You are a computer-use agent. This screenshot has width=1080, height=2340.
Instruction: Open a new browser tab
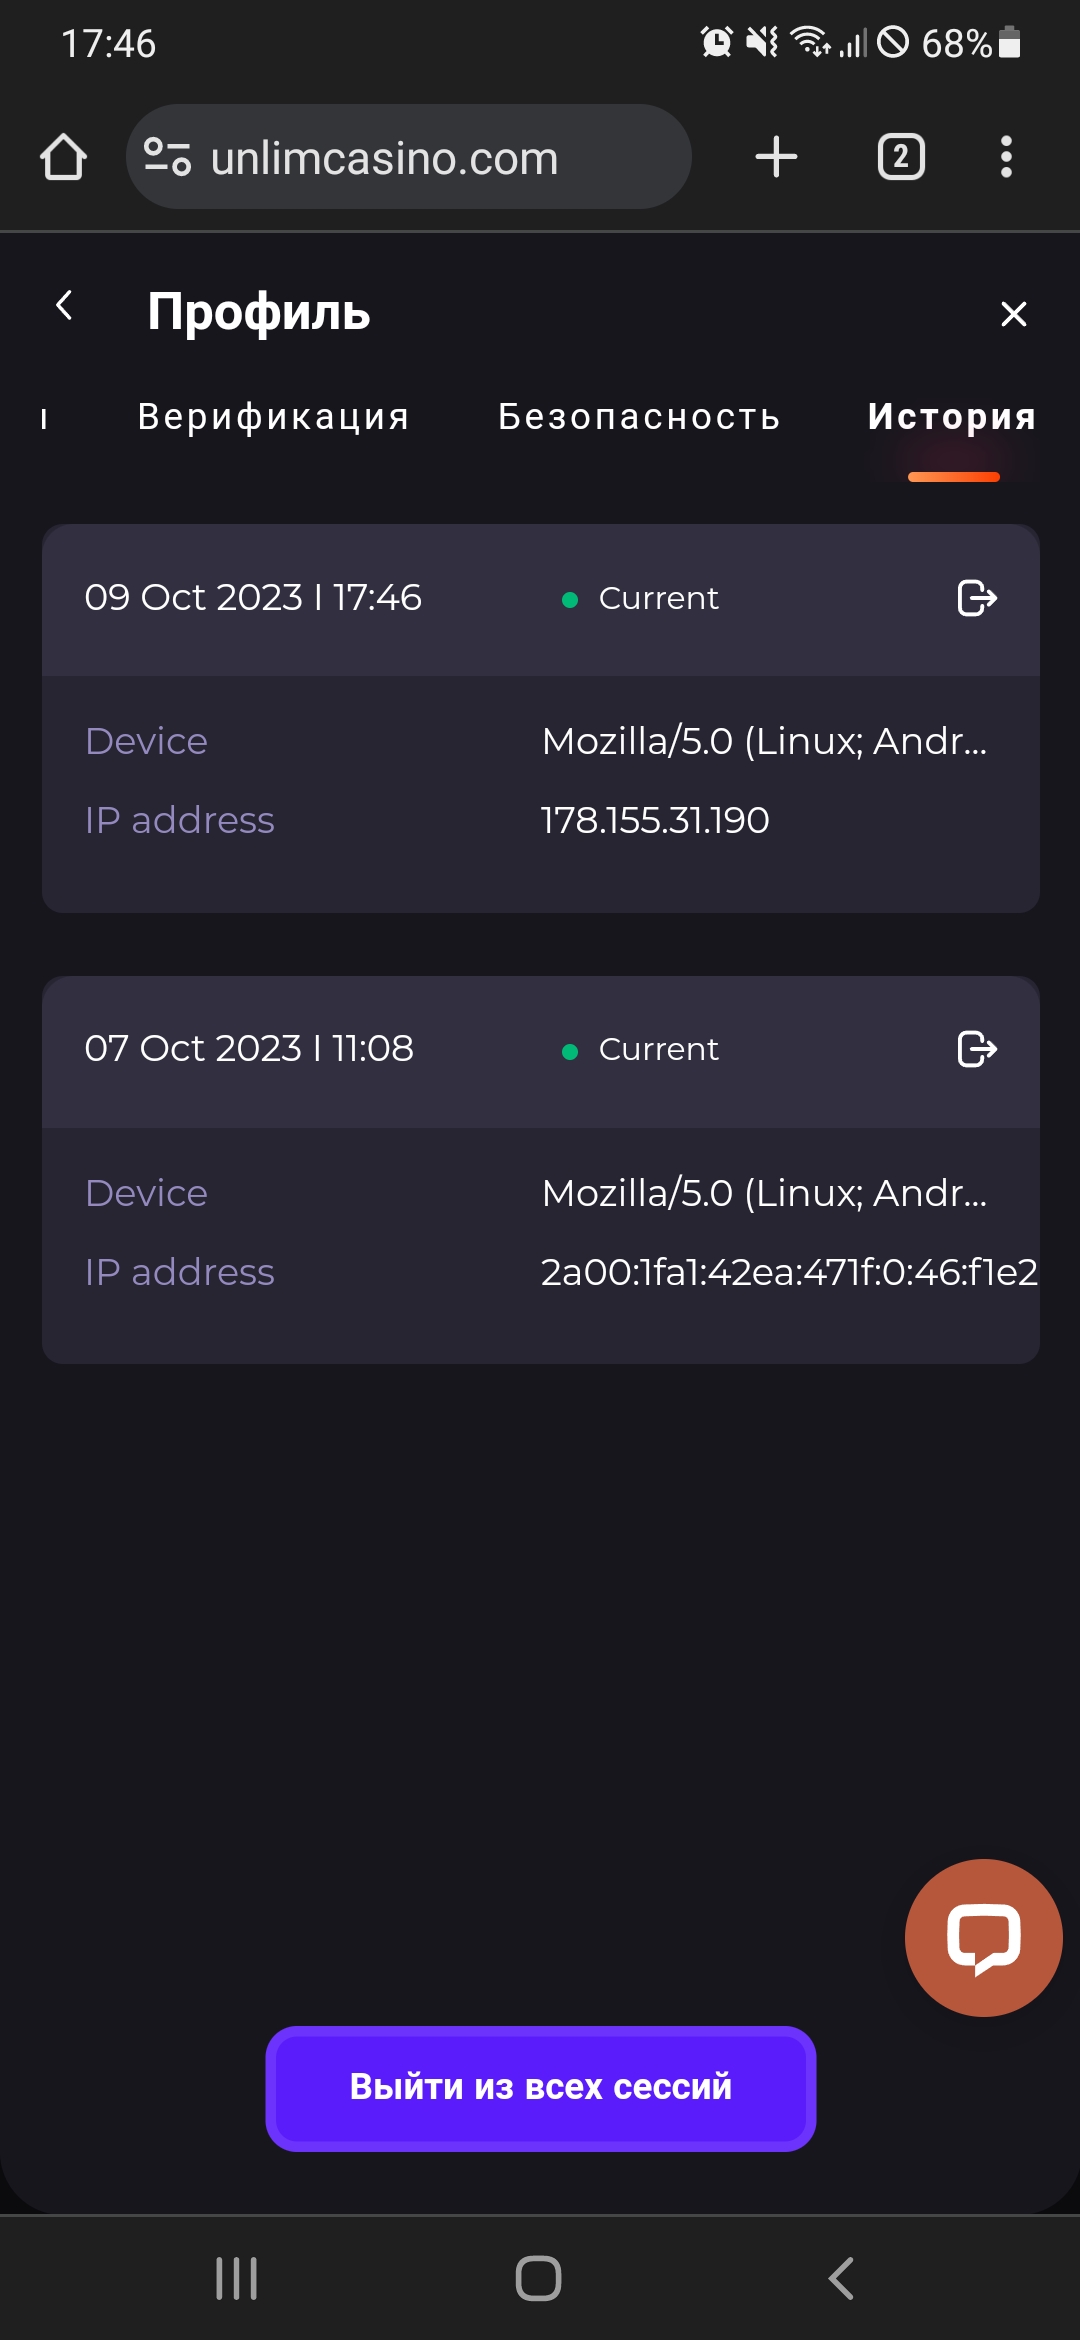[776, 157]
